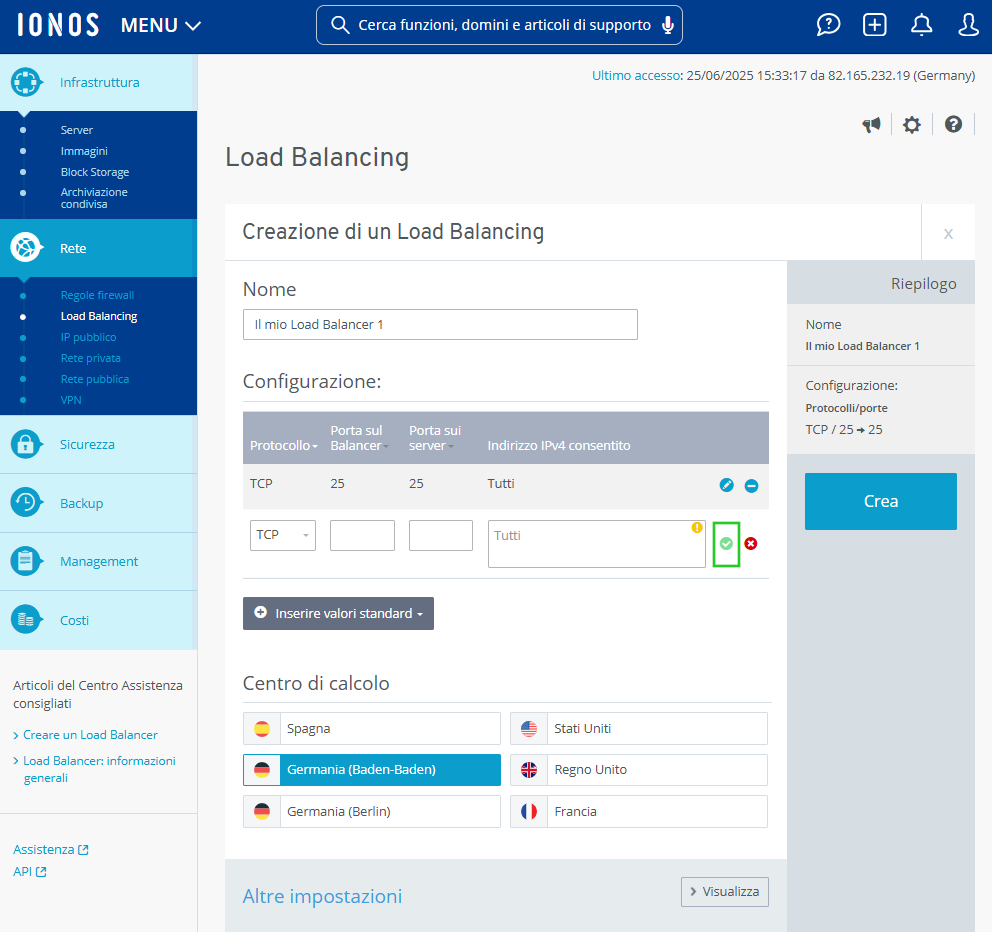Open the help question mark icon
The height and width of the screenshot is (932, 992).
coord(953,124)
